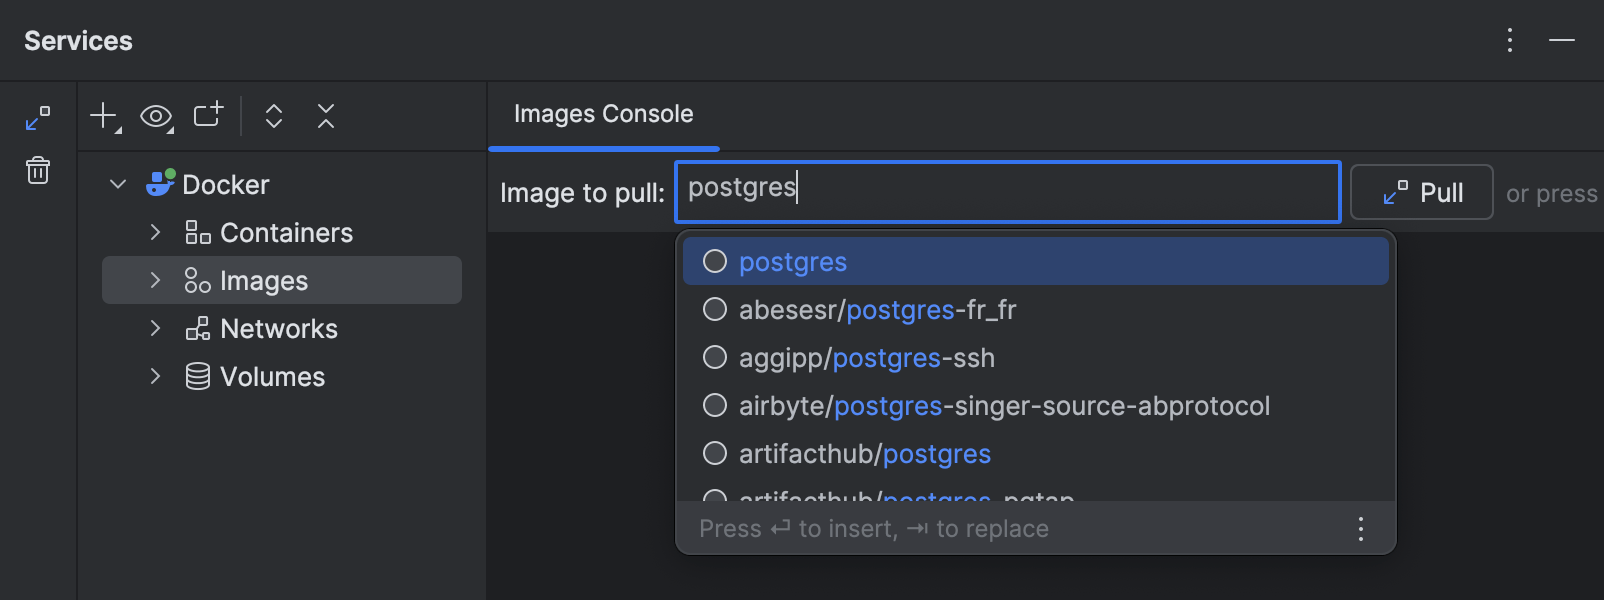This screenshot has width=1604, height=600.
Task: Select the abesesr/postgres-fr_fr radio button
Action: (x=715, y=309)
